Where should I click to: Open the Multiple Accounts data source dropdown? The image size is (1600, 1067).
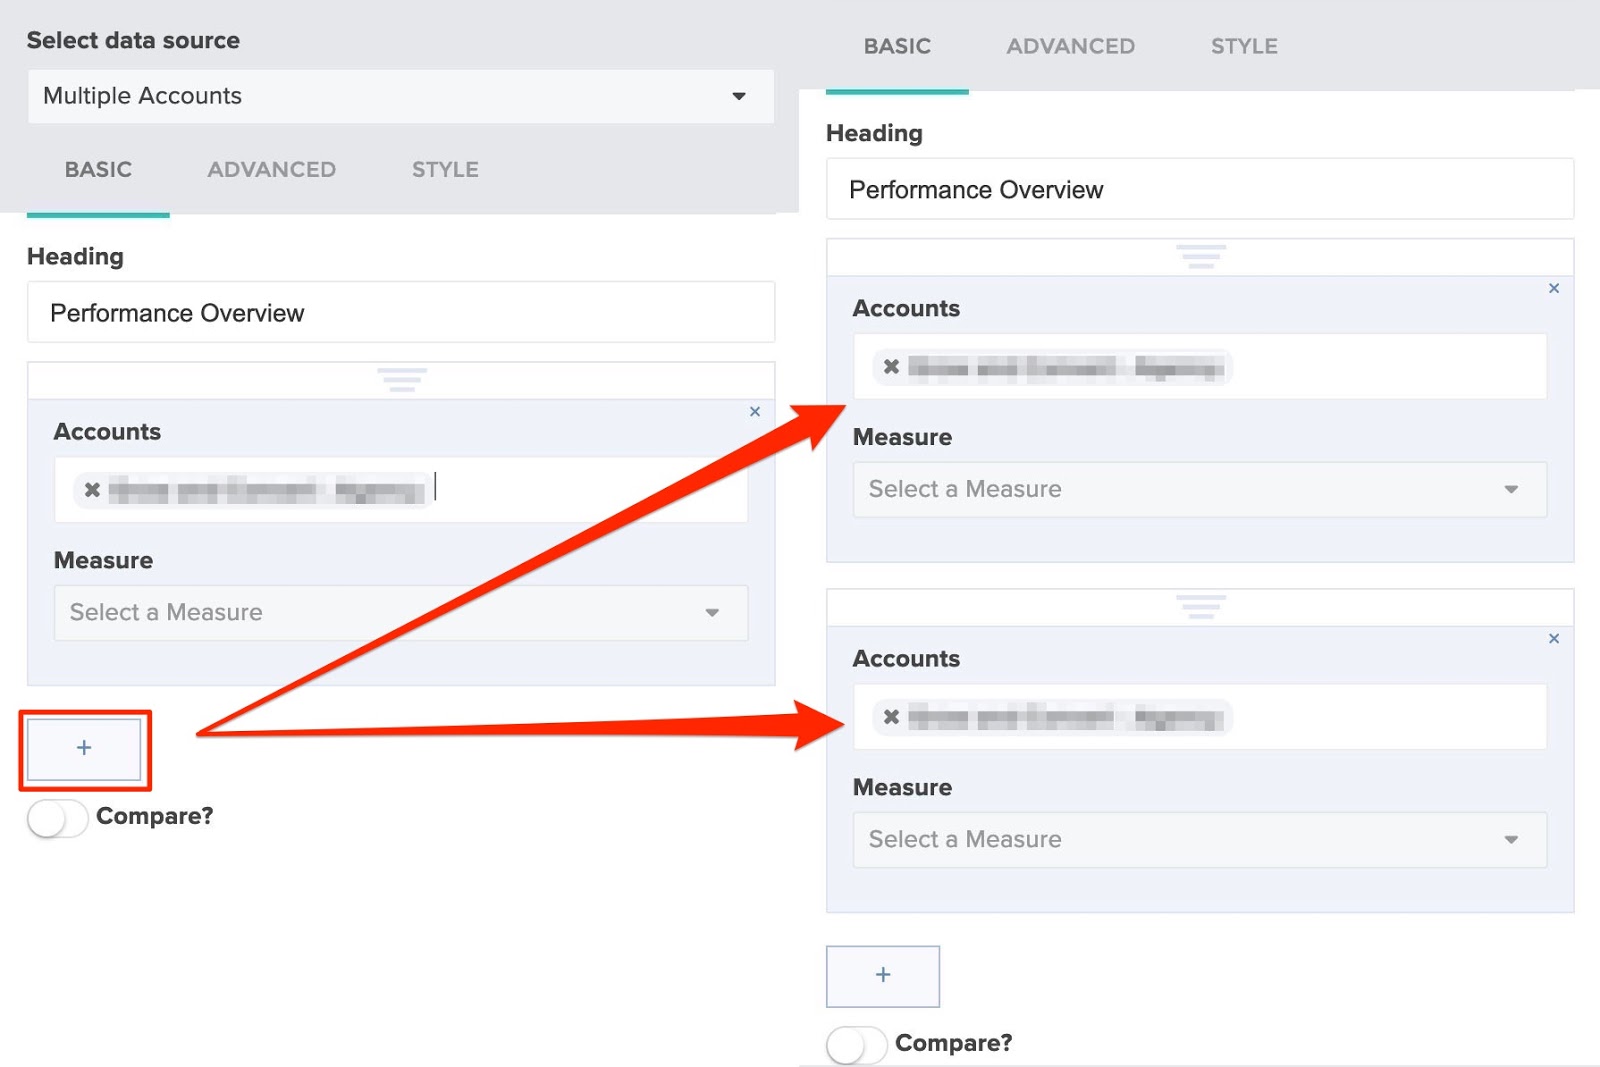(x=400, y=97)
